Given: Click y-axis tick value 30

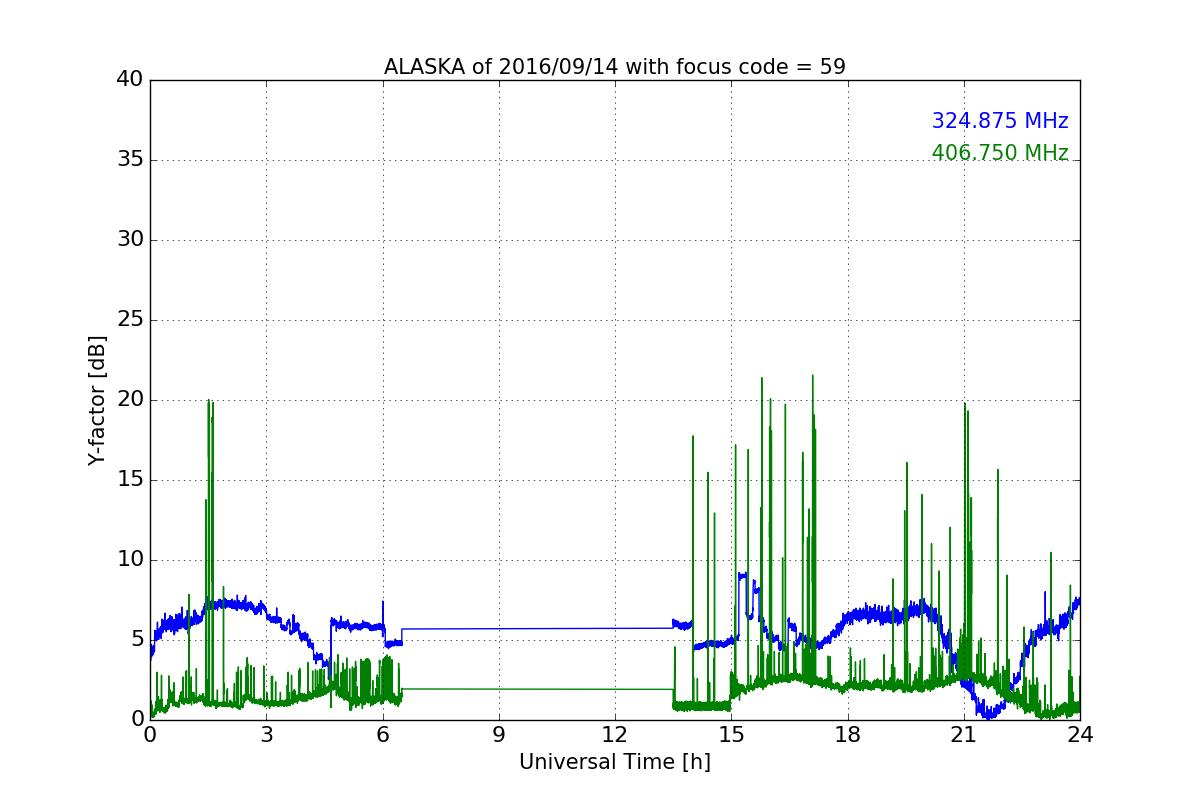Looking at the screenshot, I should tap(130, 239).
